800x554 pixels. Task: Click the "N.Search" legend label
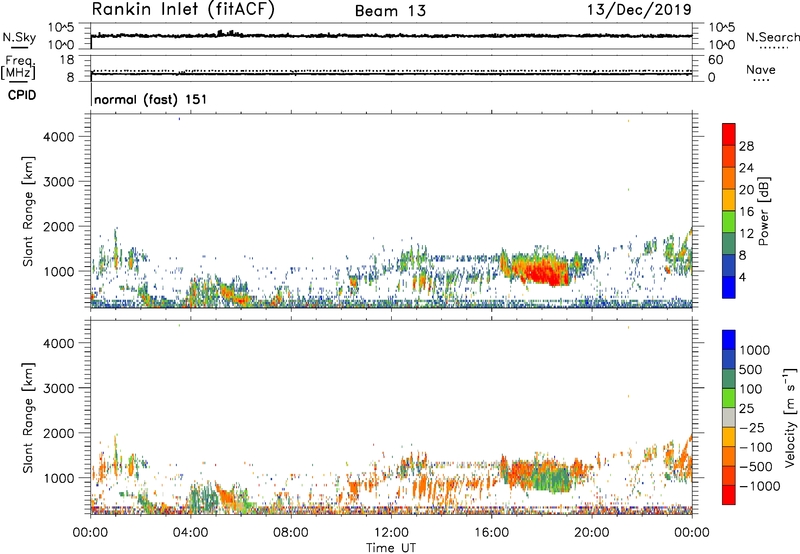click(772, 37)
